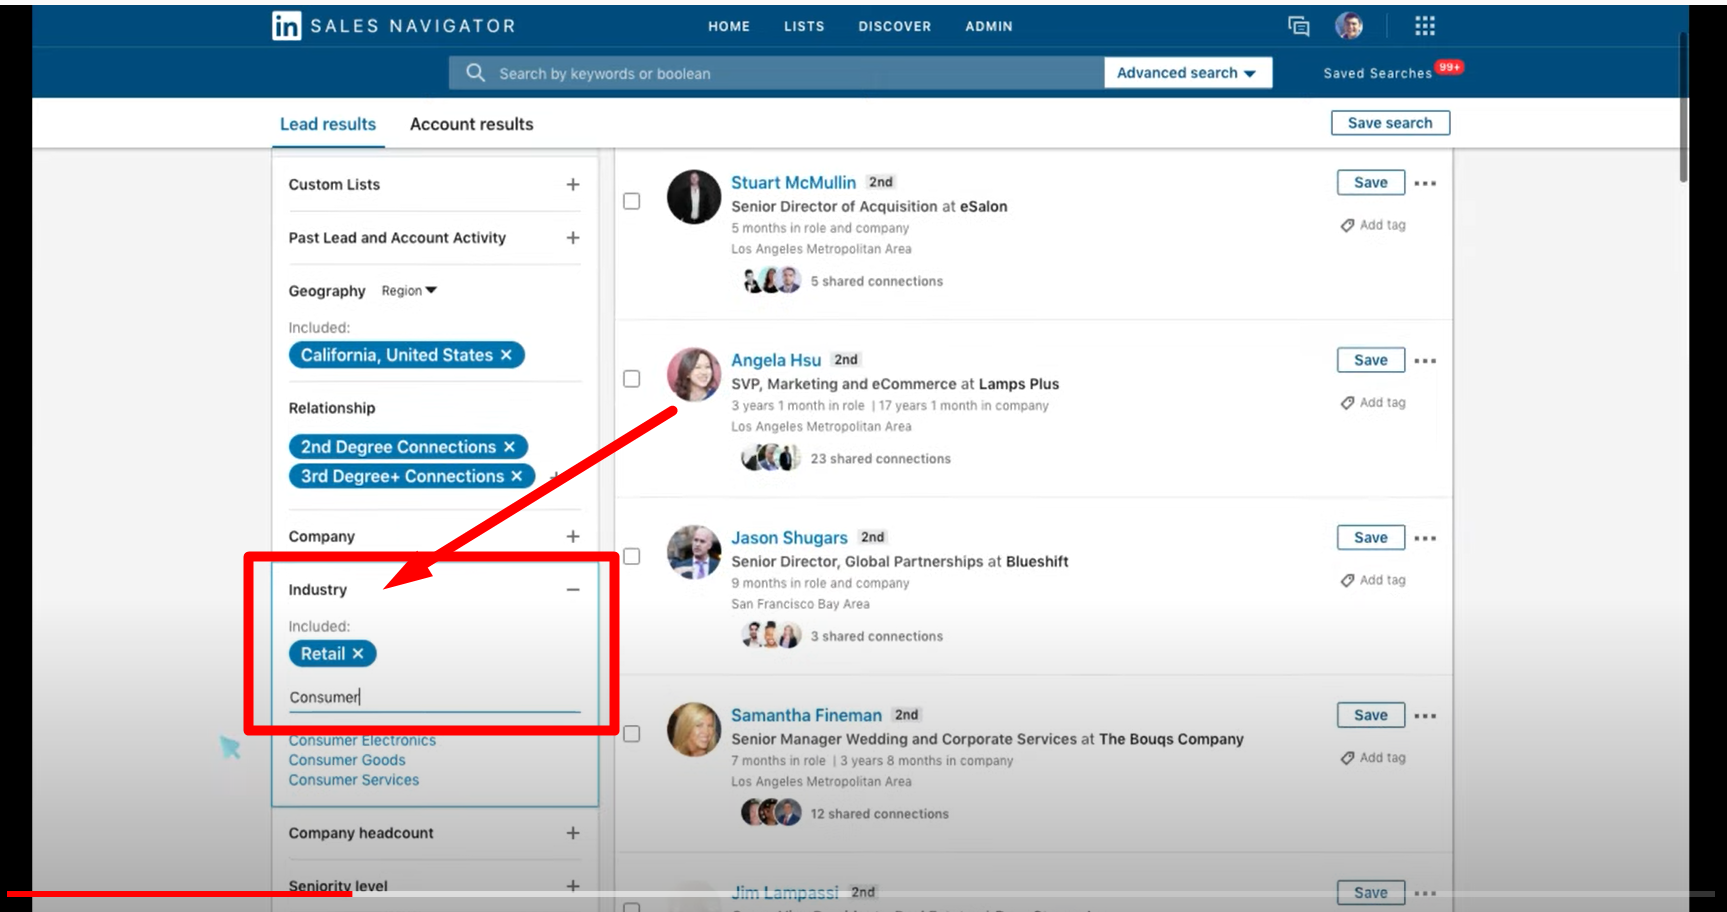Choose Consumer Electronics industry suggestion
This screenshot has height=912, width=1727.
coord(362,741)
